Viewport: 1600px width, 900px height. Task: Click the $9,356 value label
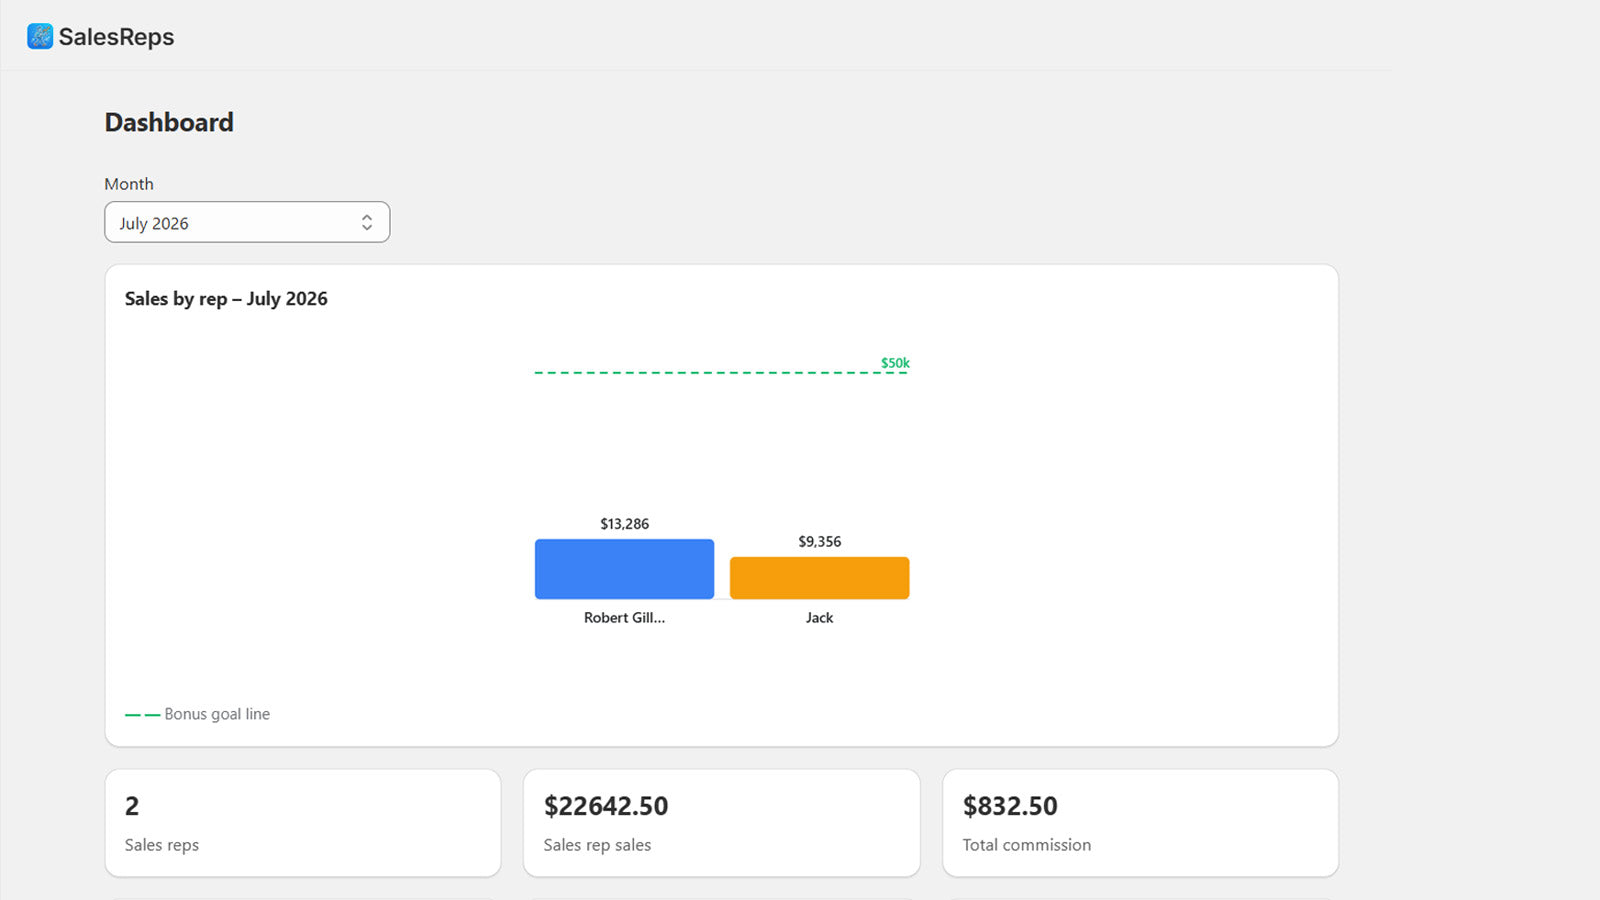coord(819,542)
